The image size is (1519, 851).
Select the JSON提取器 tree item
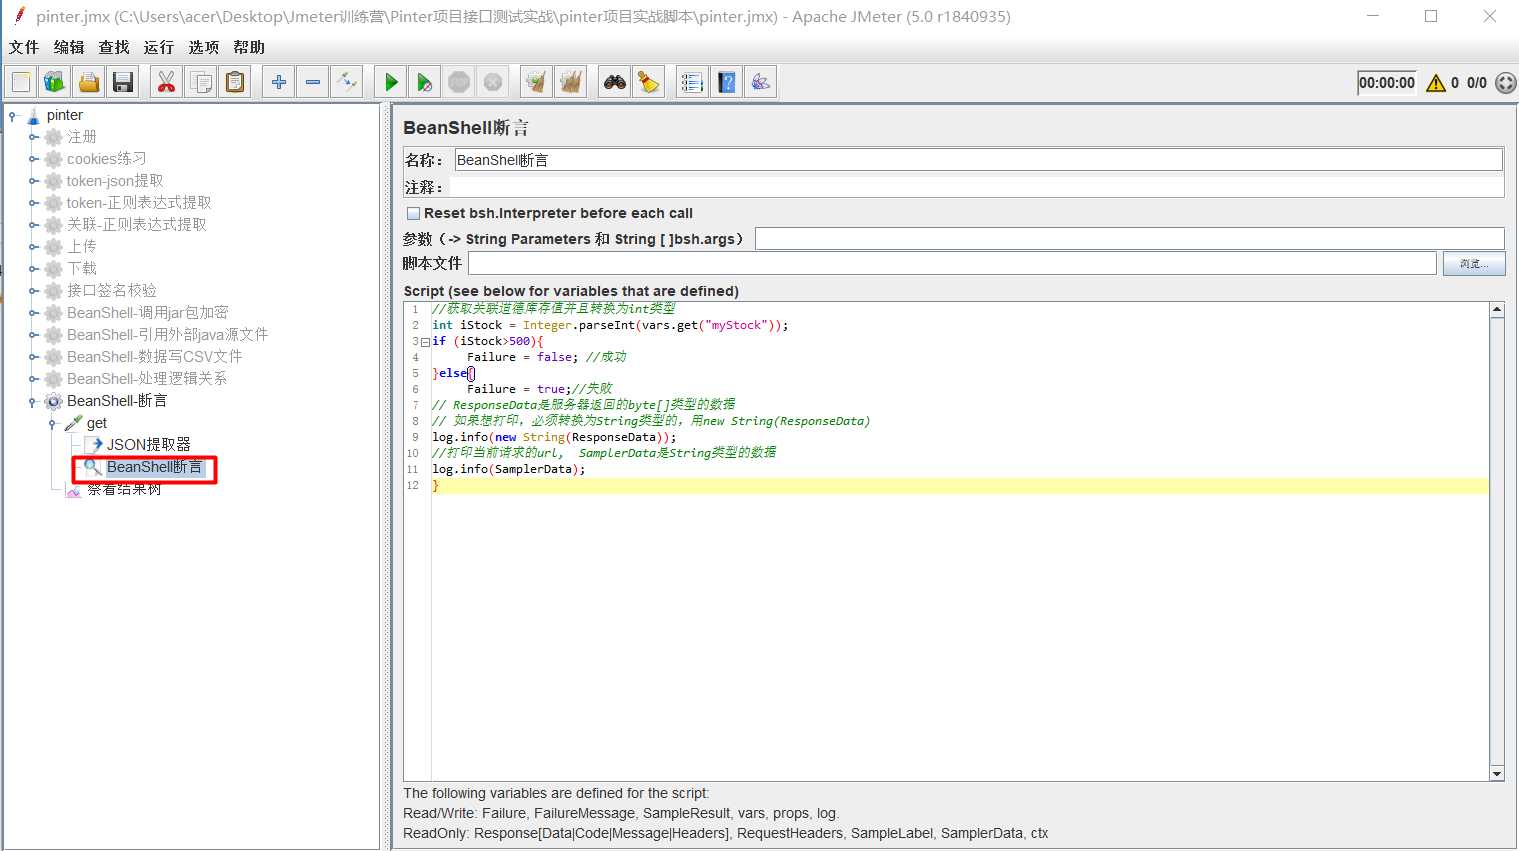[x=148, y=445]
